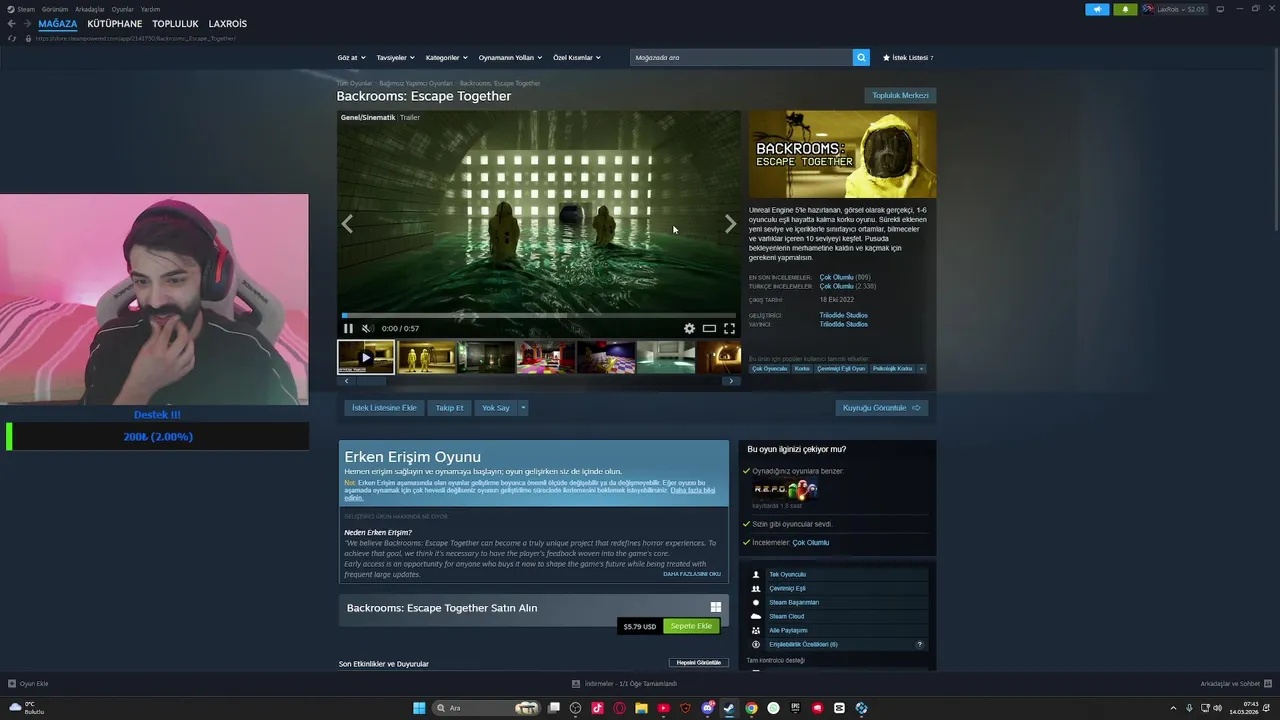Seek on the trailer progress bar
Image resolution: width=1280 pixels, height=720 pixels.
pos(539,316)
